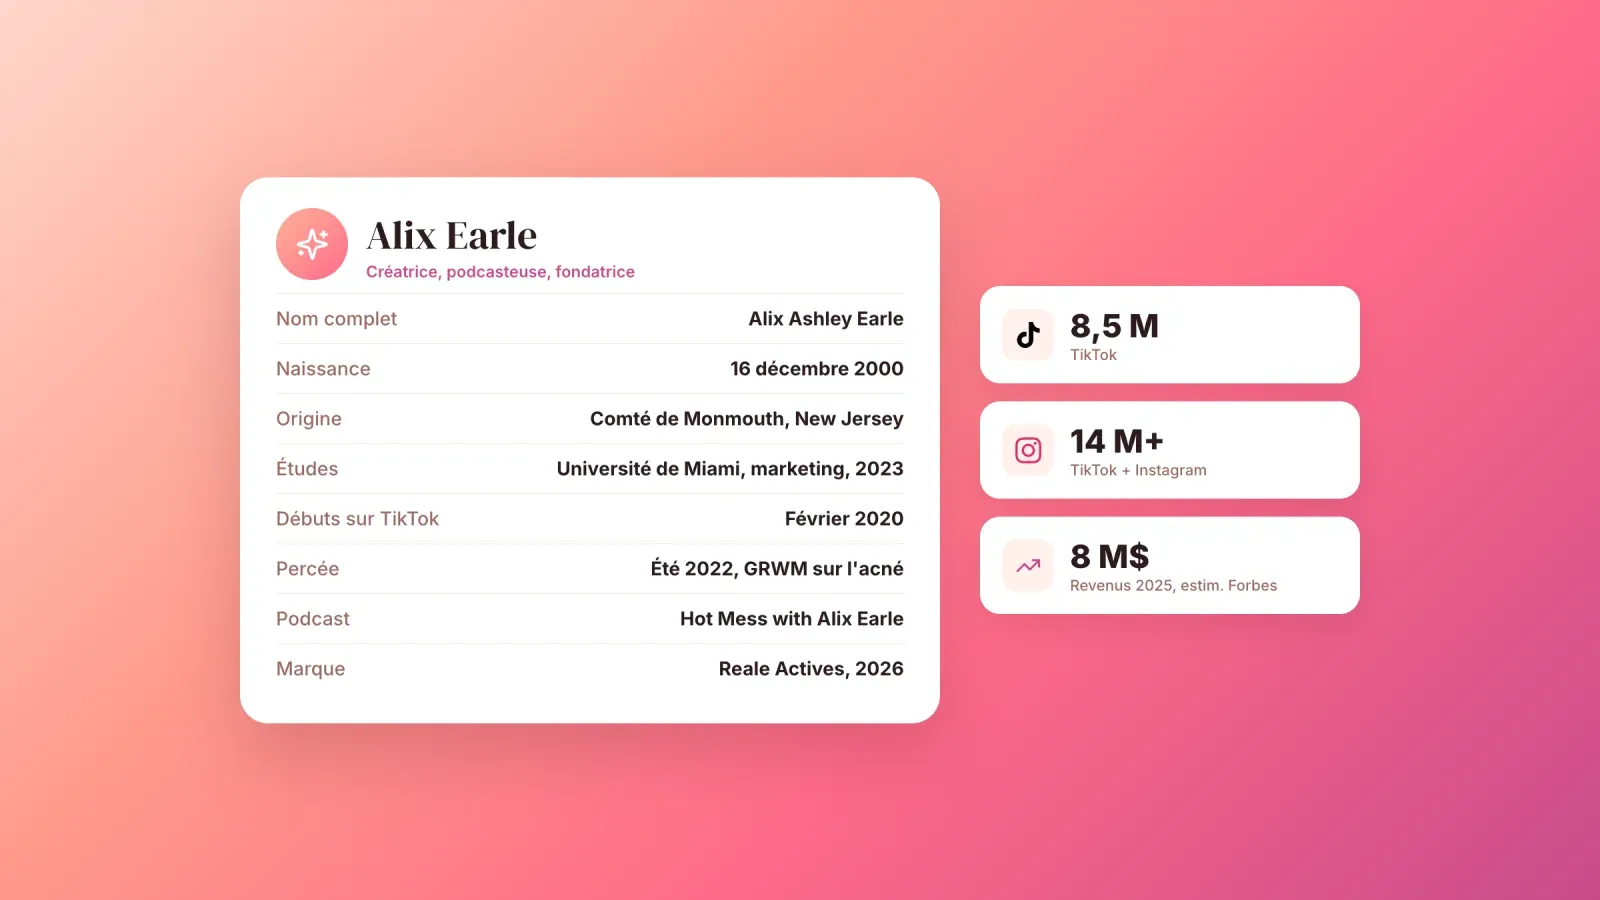The image size is (1600, 900).
Task: Click the sparkle avatar icon beside Alix Earle
Action: click(x=312, y=244)
